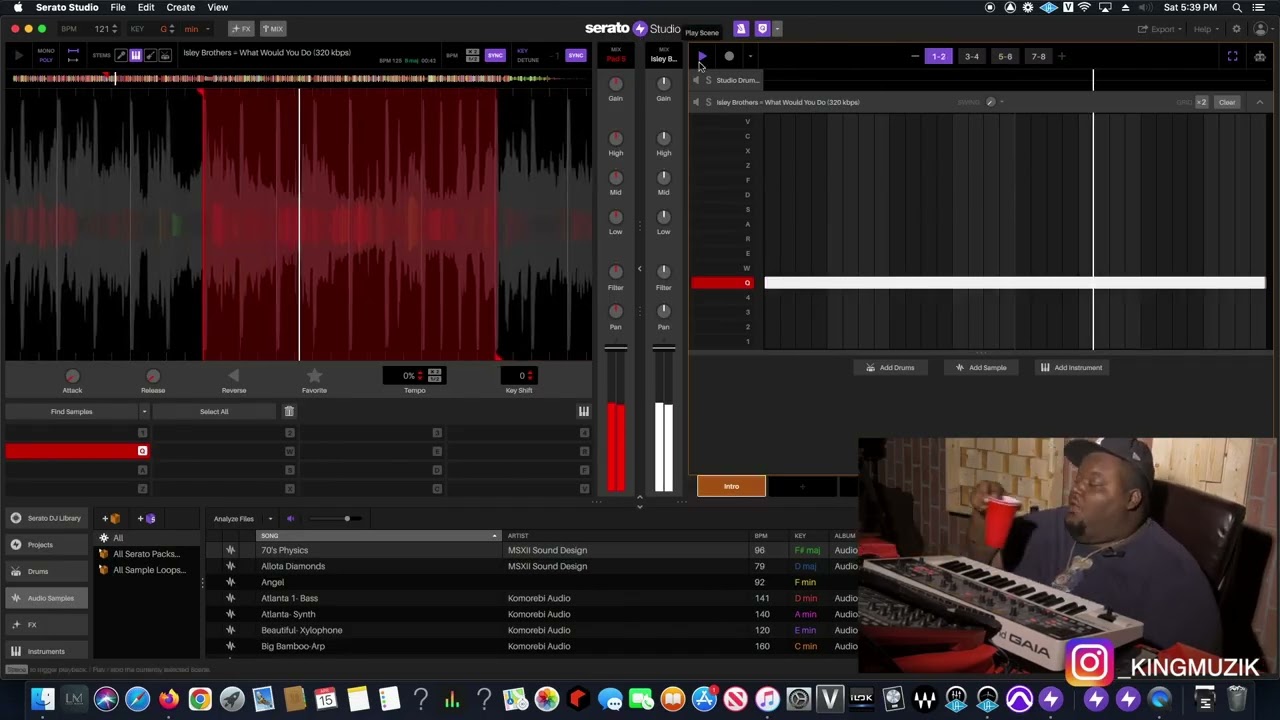Switch to bars 5-6 tab

click(x=1005, y=56)
